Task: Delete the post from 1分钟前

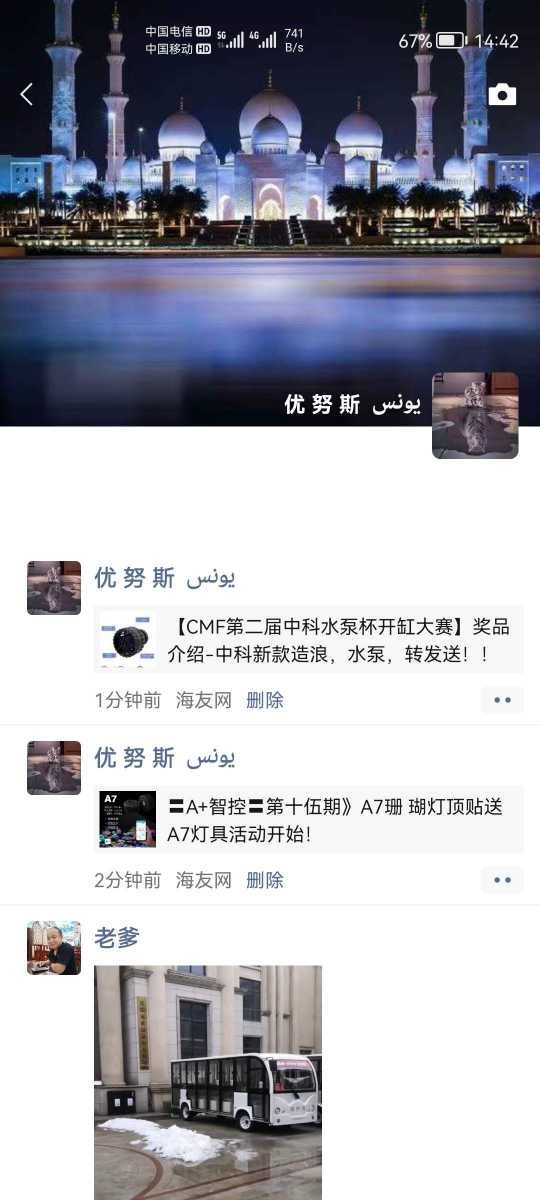Action: (x=265, y=700)
